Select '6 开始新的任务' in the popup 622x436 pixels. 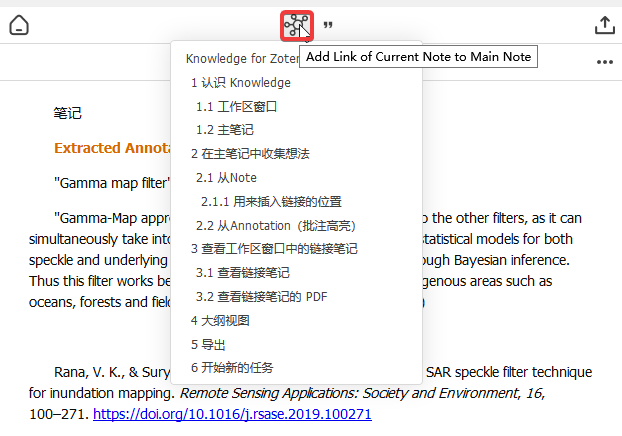point(232,367)
